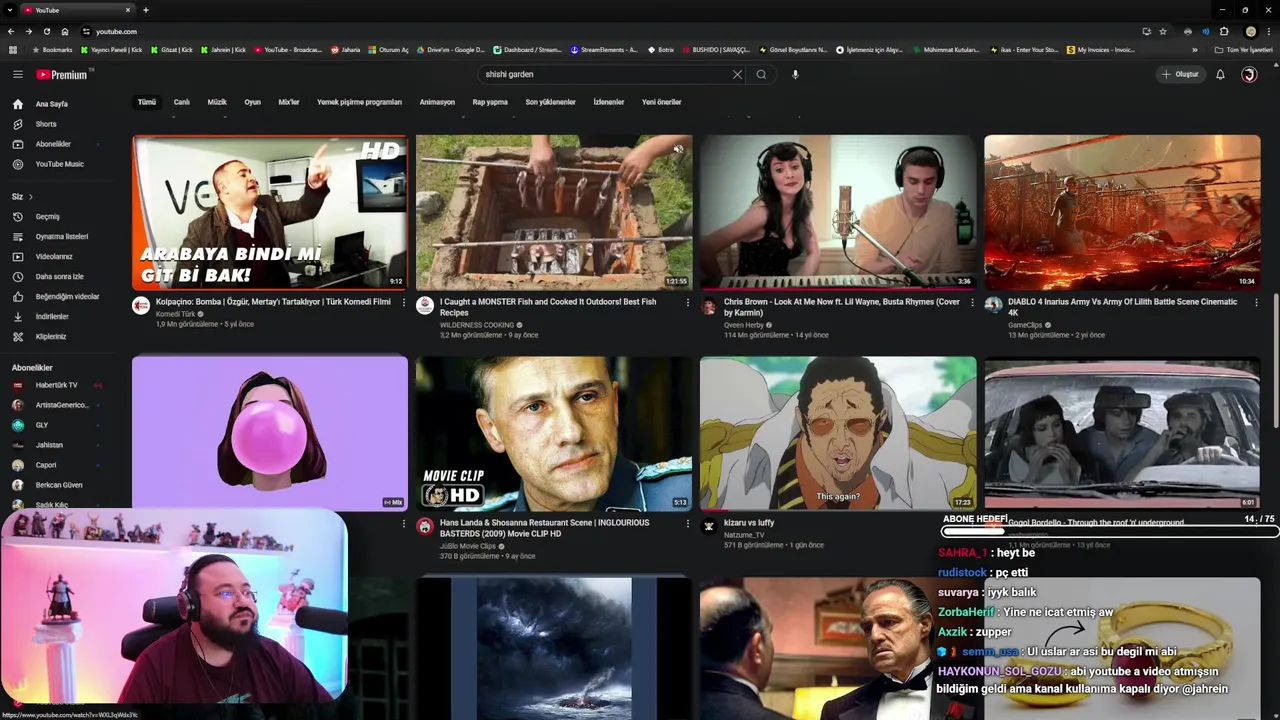Open Oynatma listeleri playlists
The image size is (1280, 720).
[64, 236]
